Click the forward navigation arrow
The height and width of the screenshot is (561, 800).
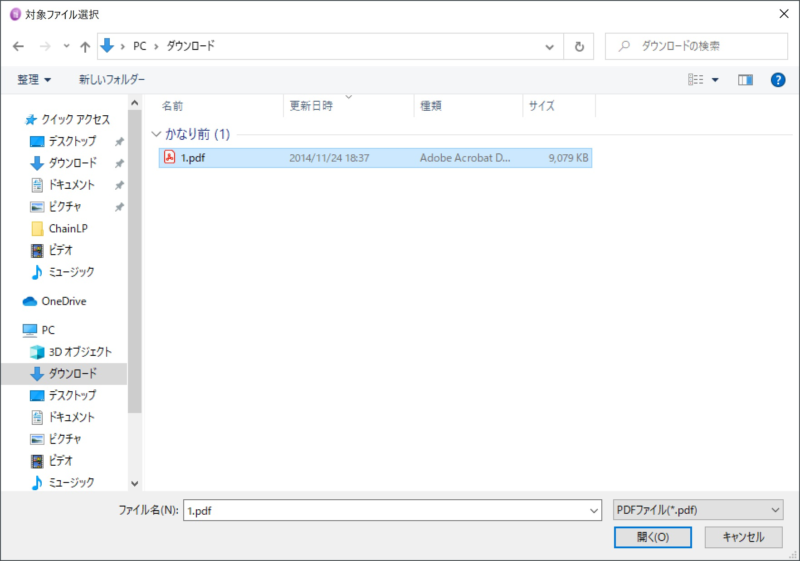[x=45, y=46]
